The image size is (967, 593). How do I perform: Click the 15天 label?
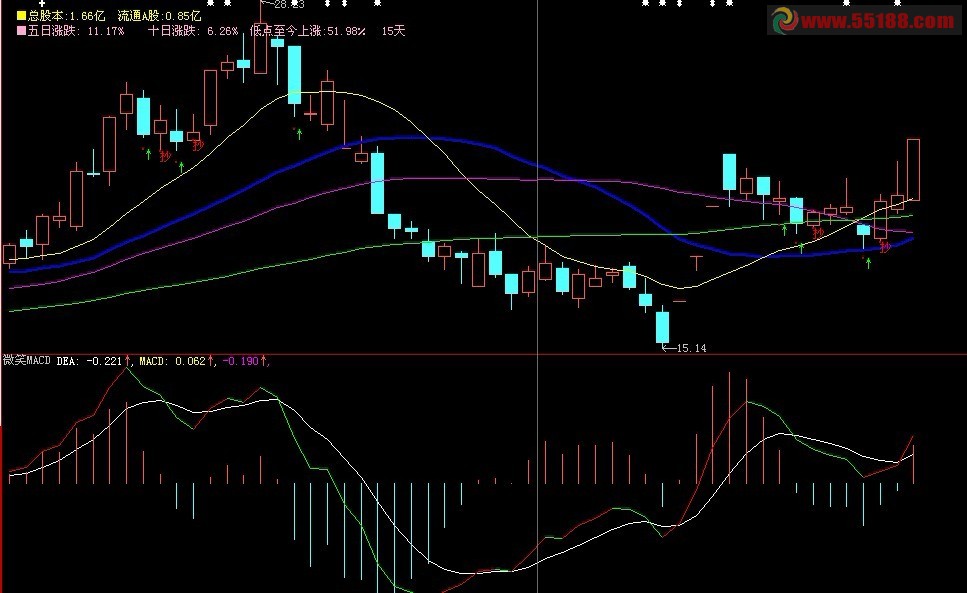[393, 31]
